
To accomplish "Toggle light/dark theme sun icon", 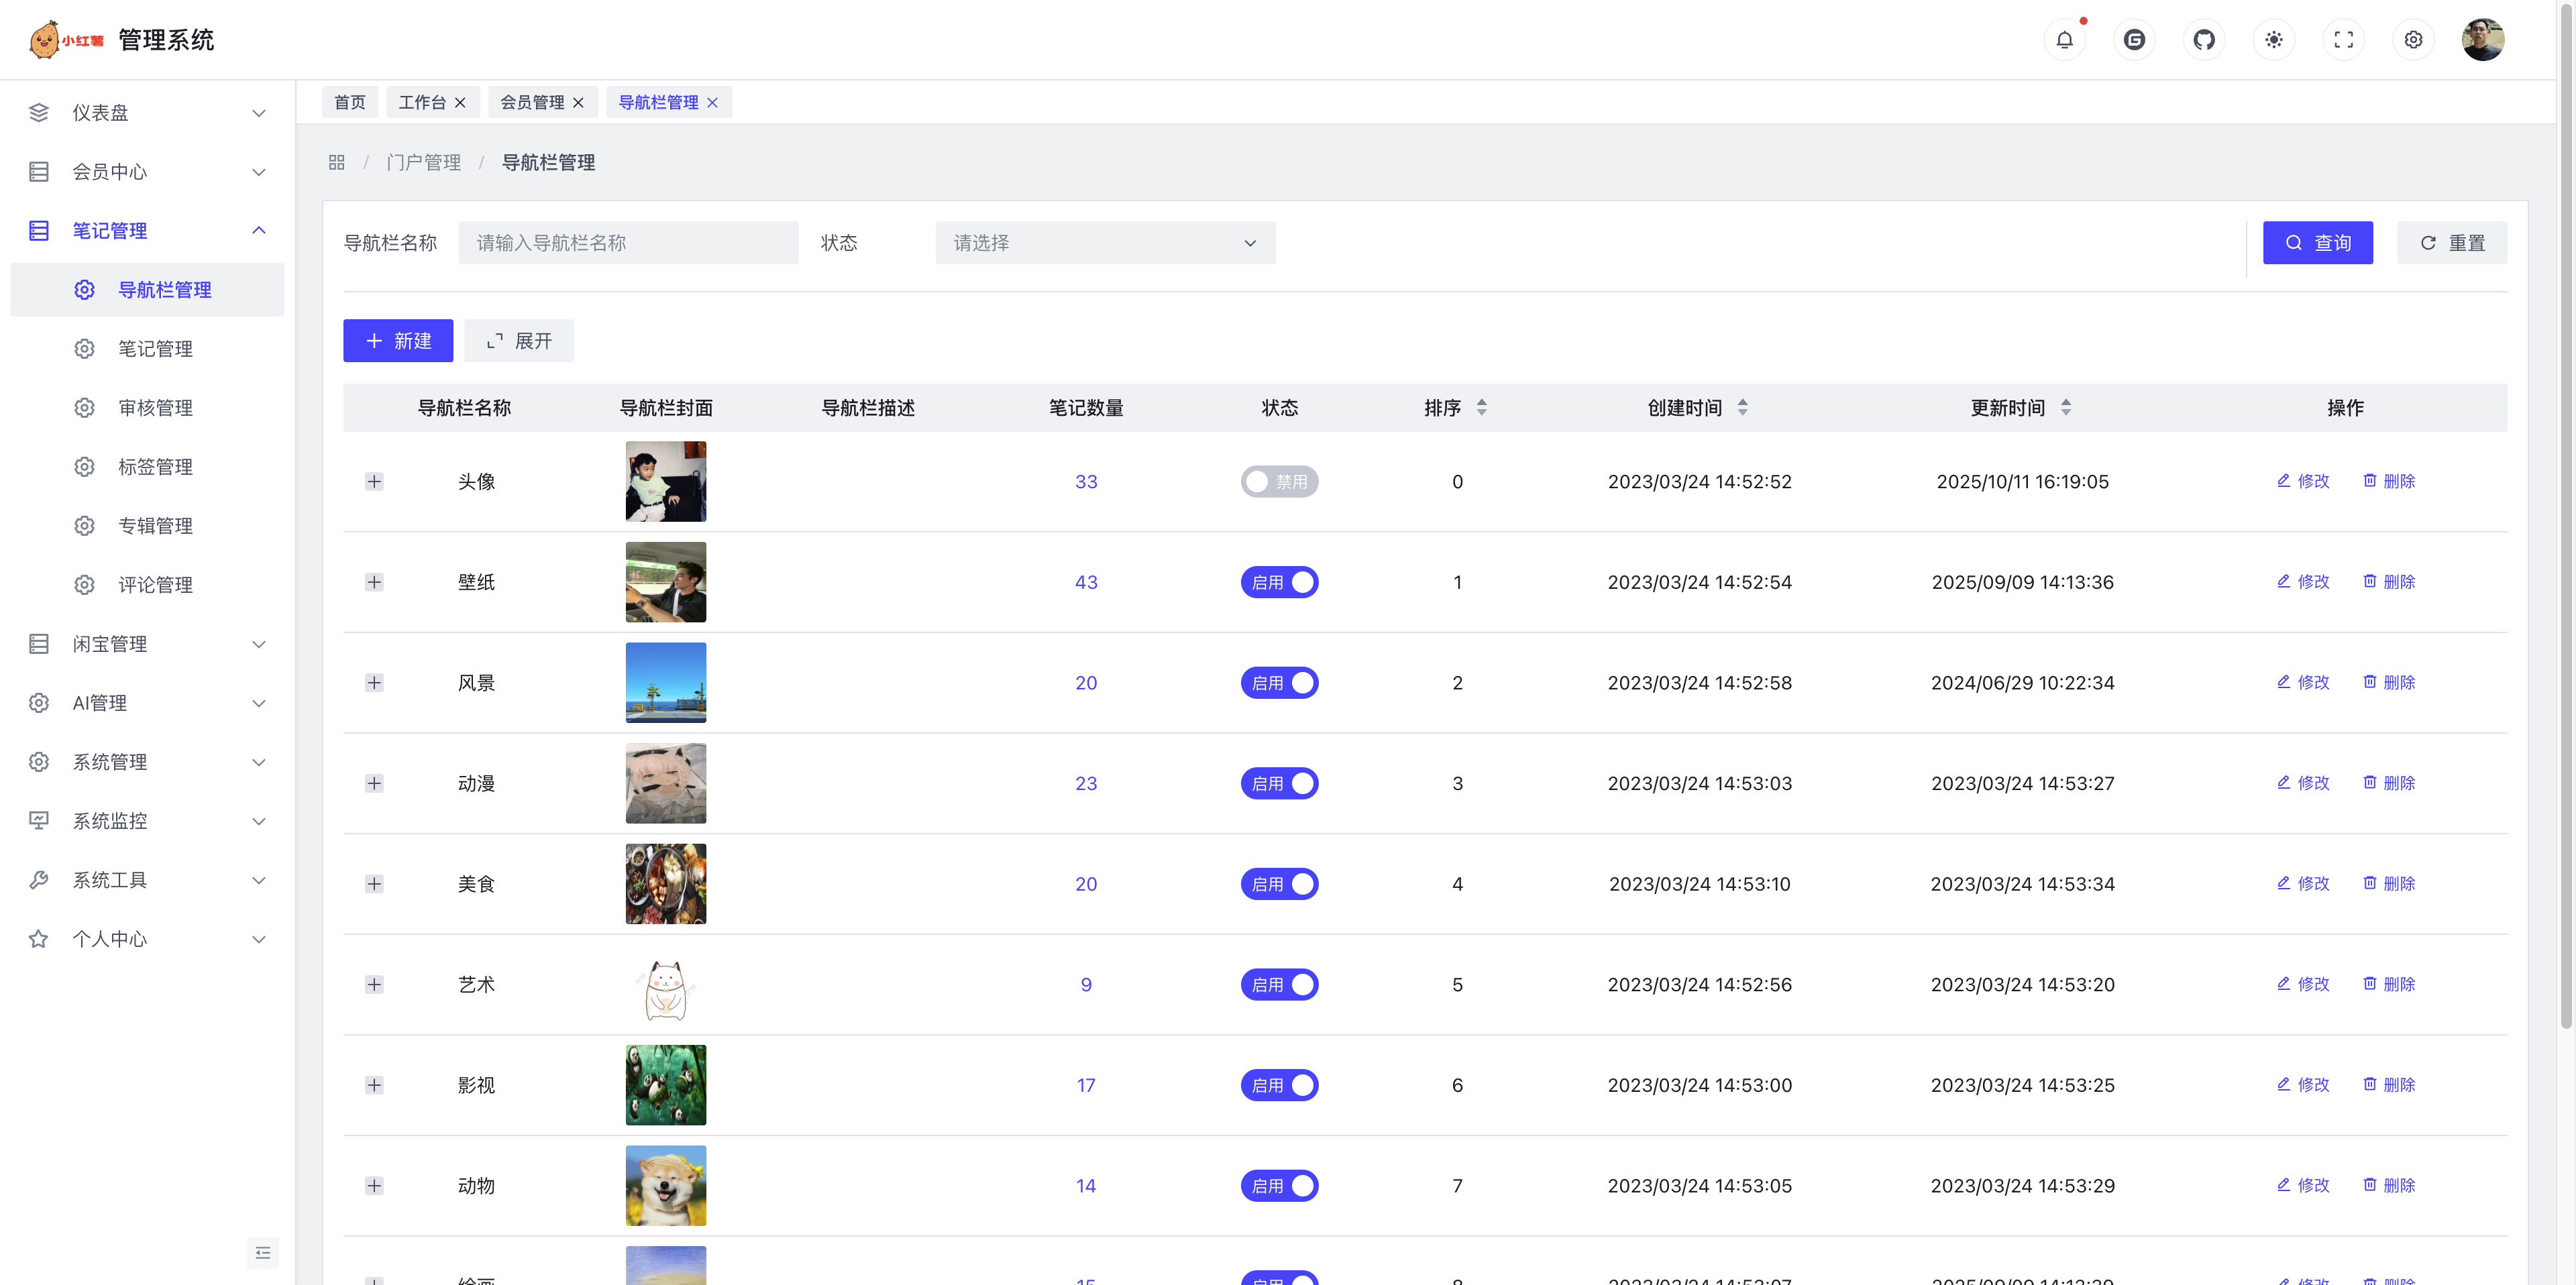I will pos(2274,40).
